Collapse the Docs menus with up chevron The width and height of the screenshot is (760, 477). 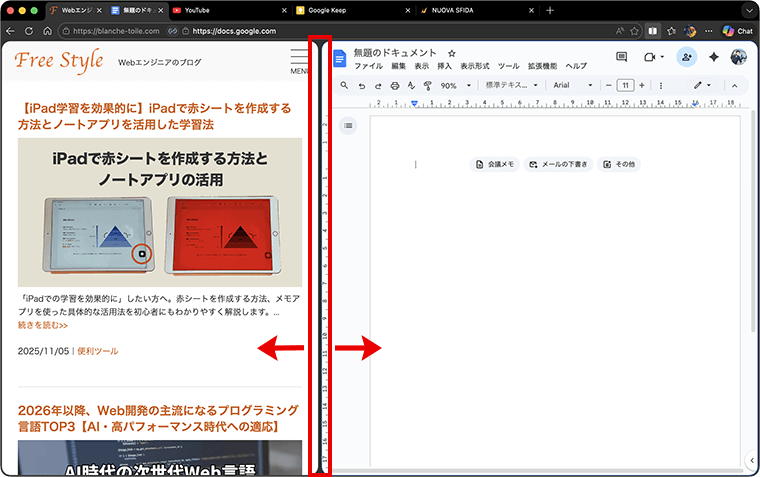point(734,86)
